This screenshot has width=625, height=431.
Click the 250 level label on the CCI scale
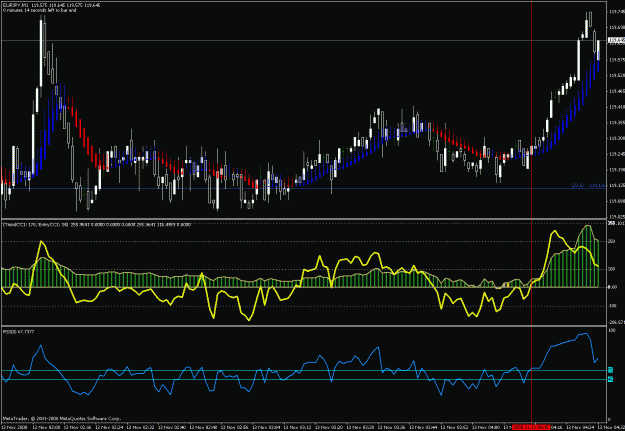point(612,242)
